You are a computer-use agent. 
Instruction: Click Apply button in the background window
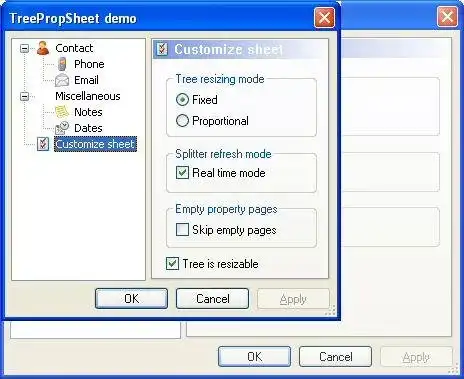[x=416, y=357]
